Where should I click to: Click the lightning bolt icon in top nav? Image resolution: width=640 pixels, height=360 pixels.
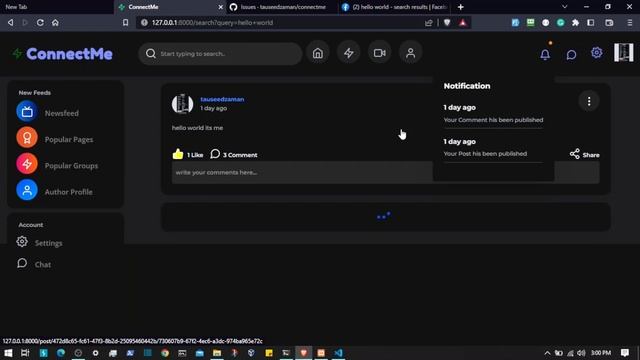click(349, 53)
